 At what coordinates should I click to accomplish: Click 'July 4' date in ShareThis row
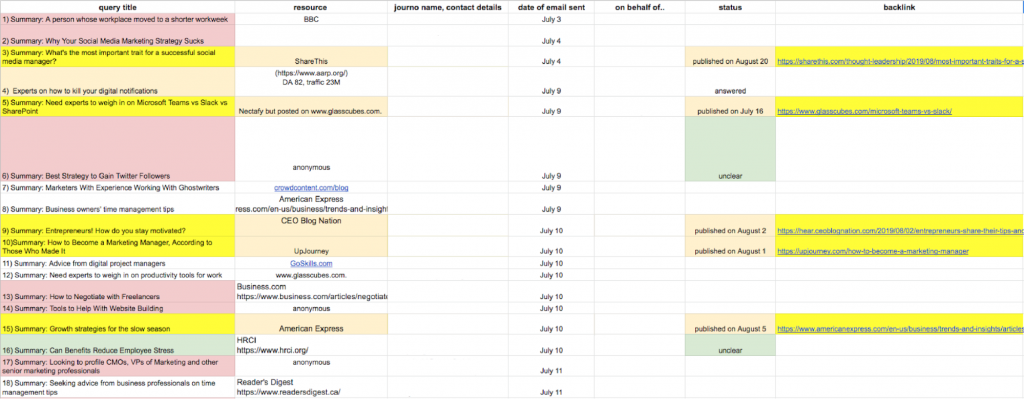[551, 57]
